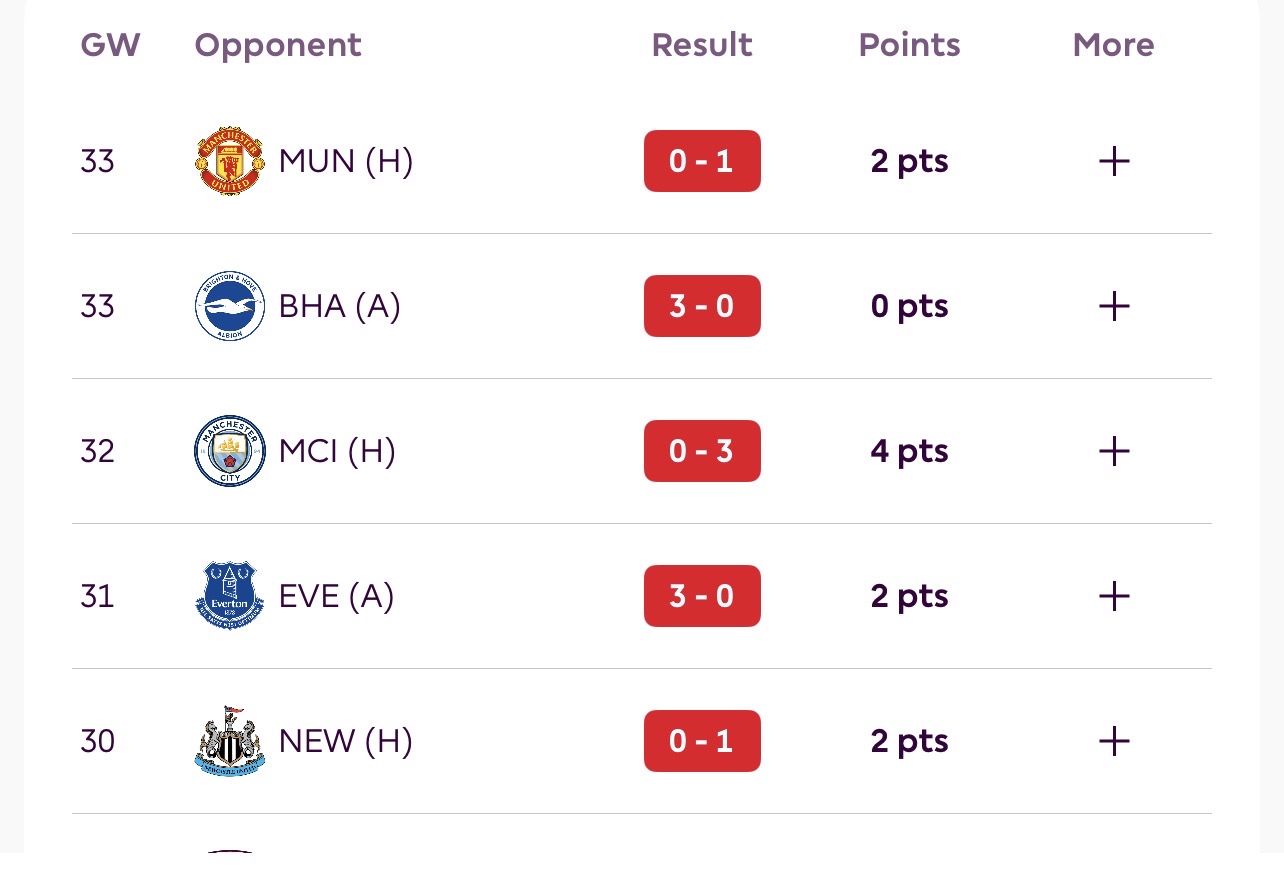Viewport: 1284px width, 869px height.
Task: Click the Everton club crest
Action: (x=230, y=596)
